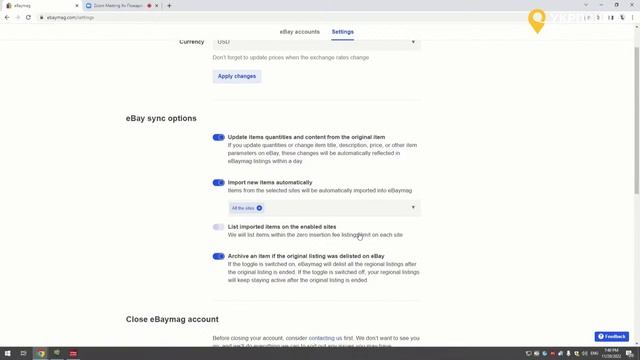Open the Windows Start menu
This screenshot has height=360, width=640.
coord(7,353)
